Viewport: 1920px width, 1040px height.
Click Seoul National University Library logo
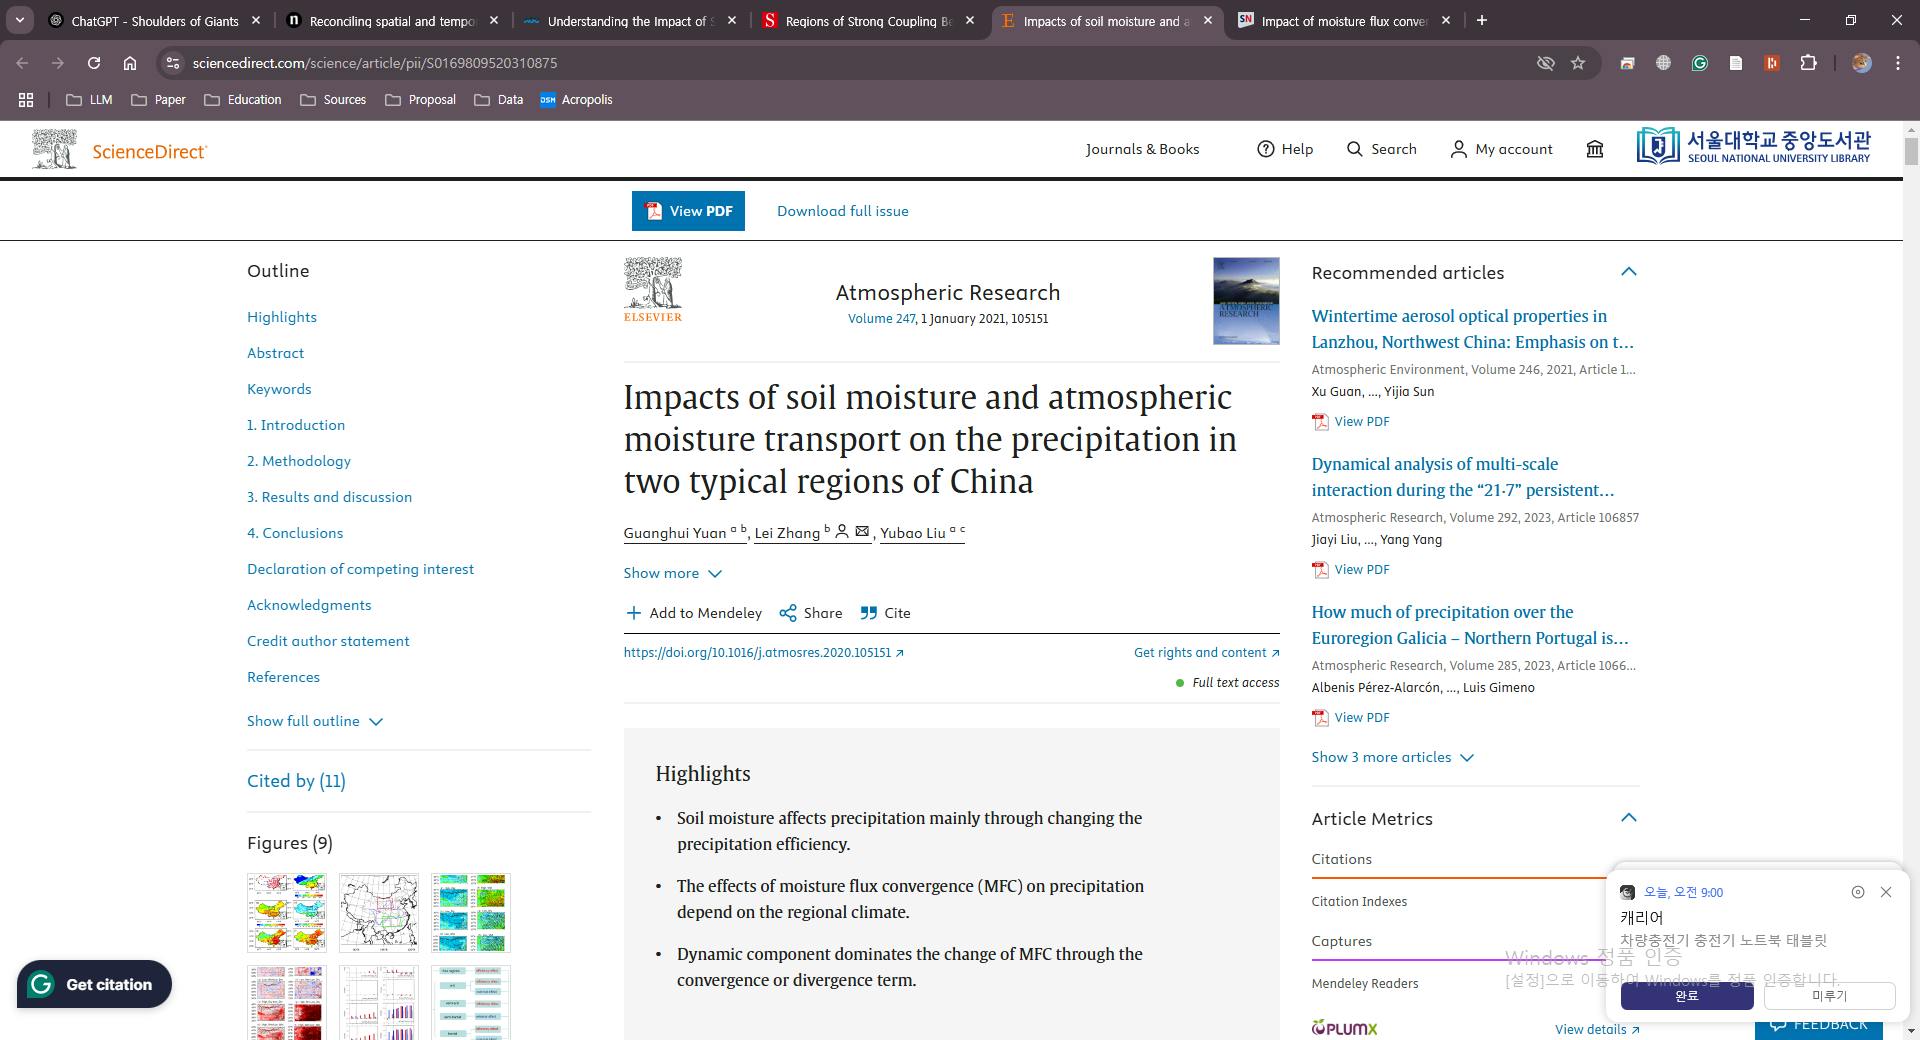tap(1753, 146)
